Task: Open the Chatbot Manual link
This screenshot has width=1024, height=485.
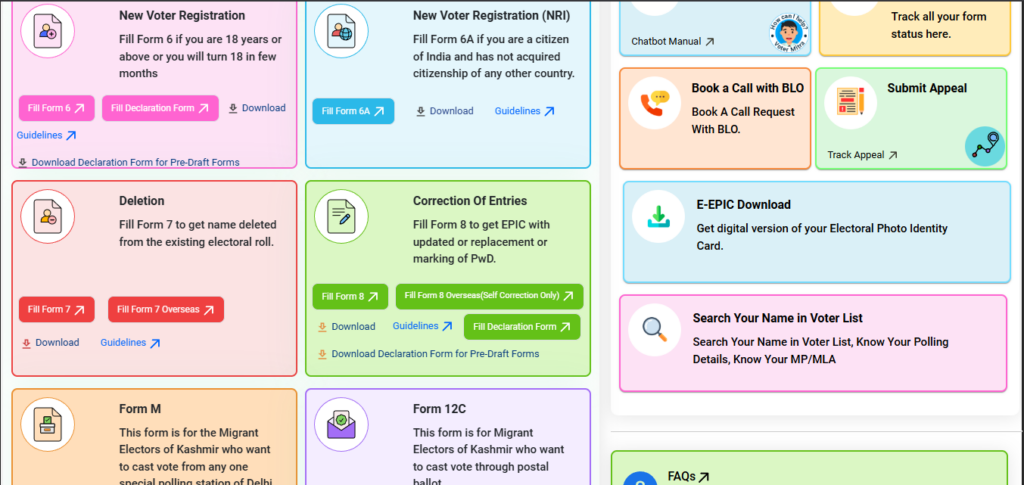Action: 673,41
